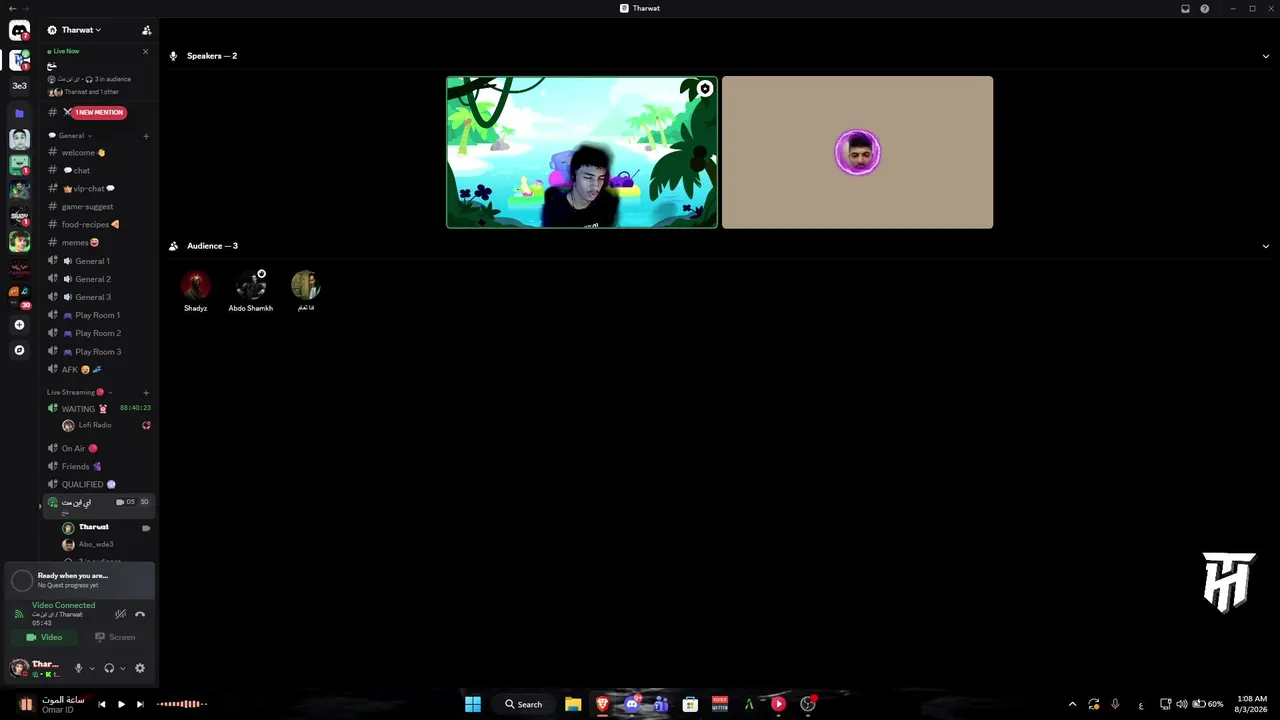
Task: Join General 1 voice channel
Action: (x=98, y=261)
